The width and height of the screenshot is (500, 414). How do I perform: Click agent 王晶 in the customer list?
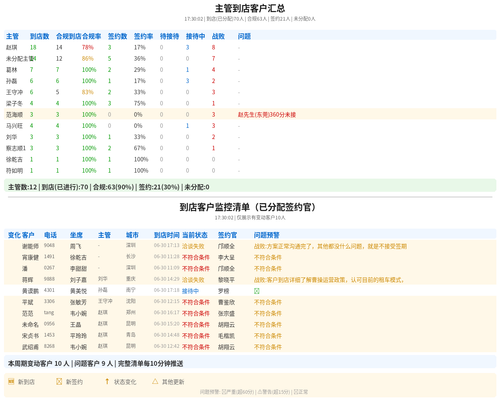coord(75,325)
